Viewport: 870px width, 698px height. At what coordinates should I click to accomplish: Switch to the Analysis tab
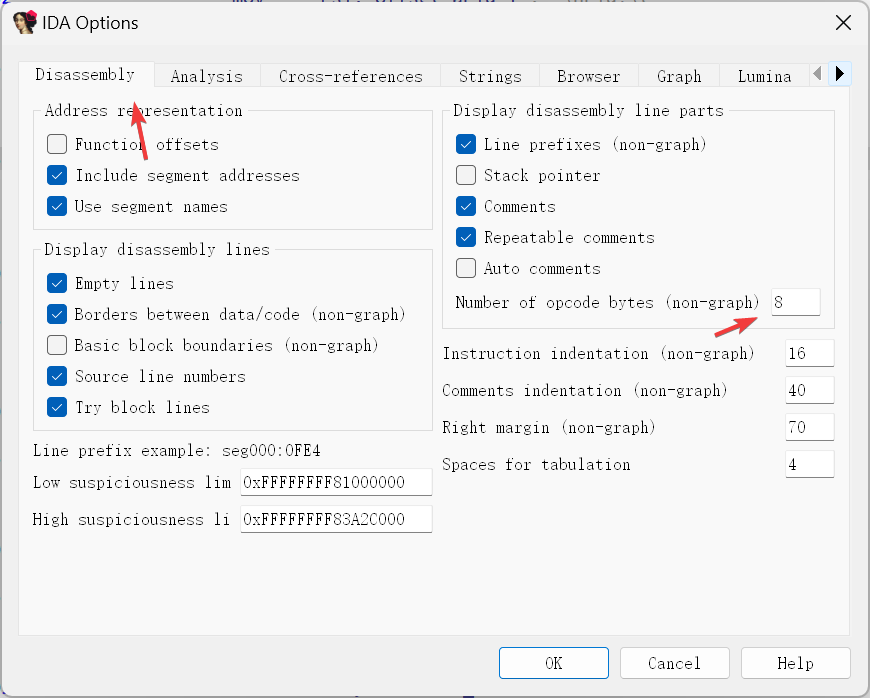206,76
